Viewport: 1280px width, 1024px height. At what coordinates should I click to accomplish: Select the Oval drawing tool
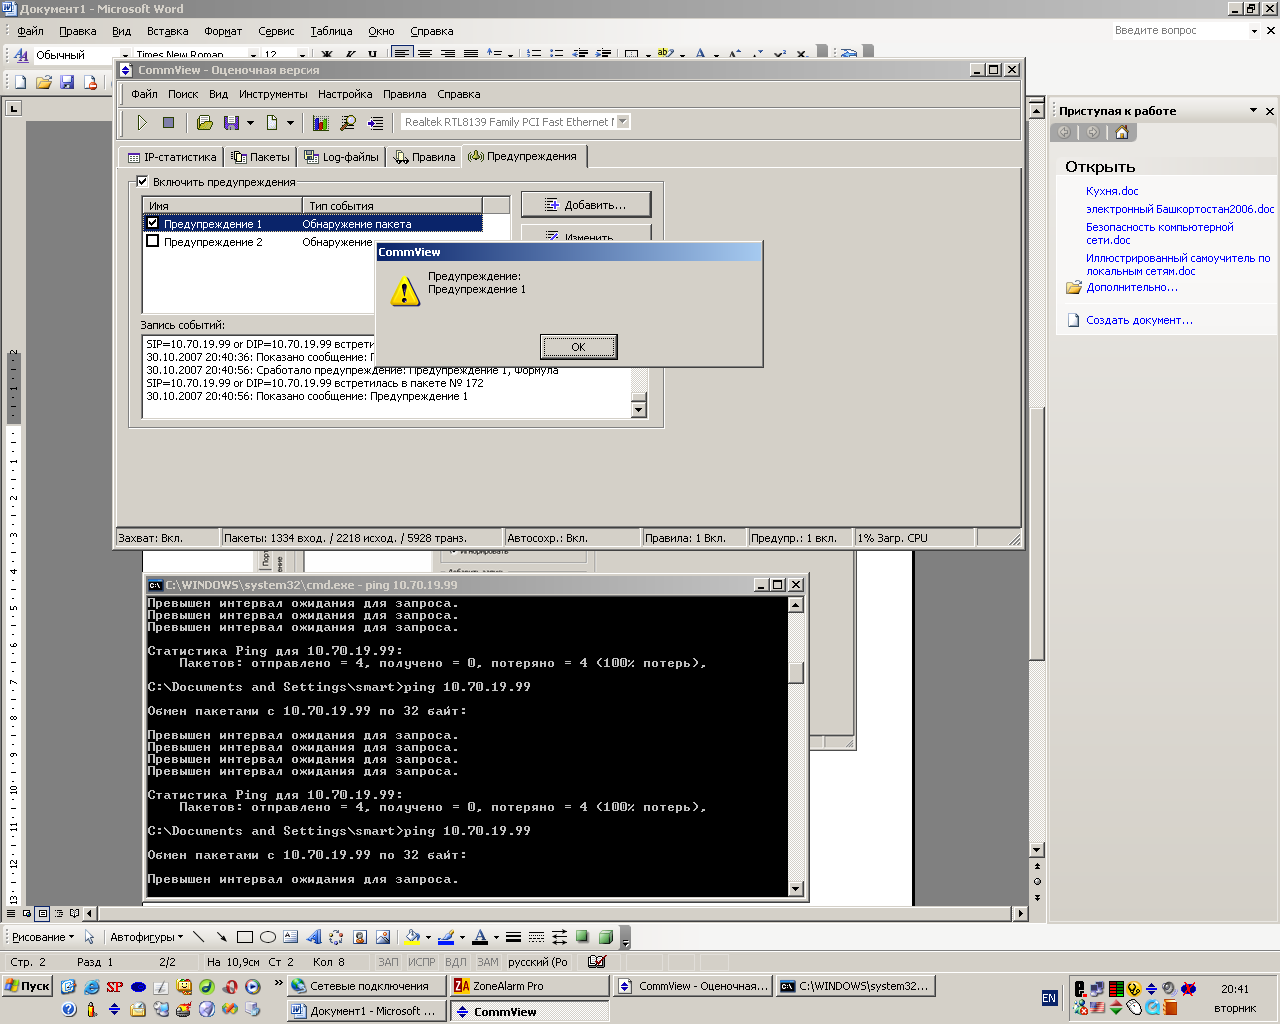tap(267, 937)
